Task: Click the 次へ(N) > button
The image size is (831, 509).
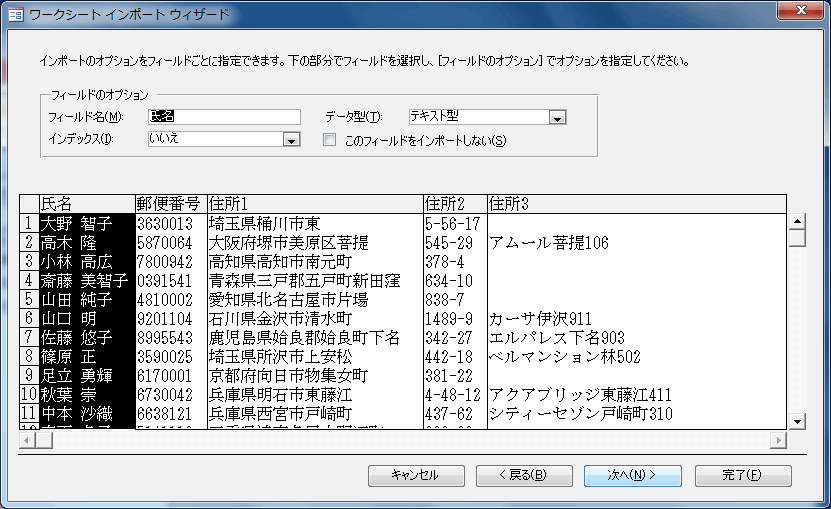Action: pyautogui.click(x=632, y=476)
